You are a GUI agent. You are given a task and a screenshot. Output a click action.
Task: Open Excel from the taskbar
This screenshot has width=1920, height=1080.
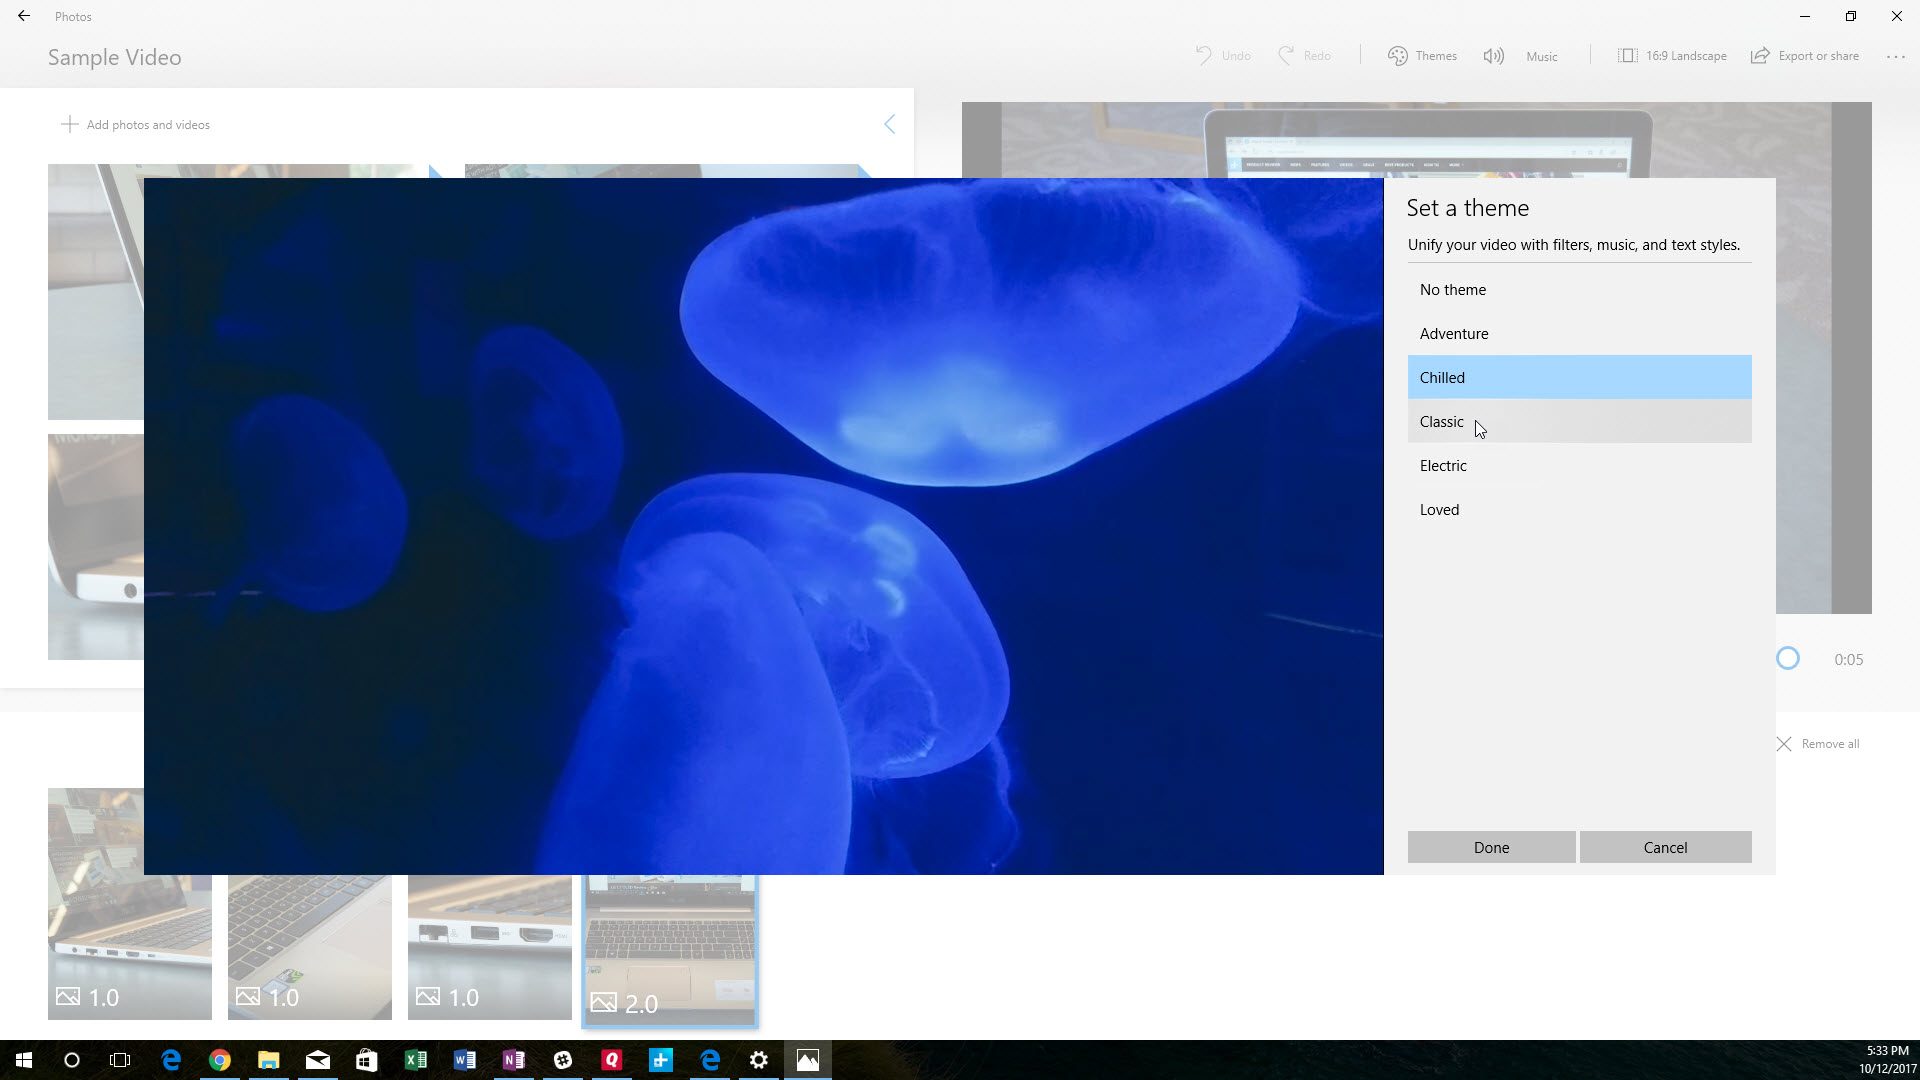[415, 1060]
